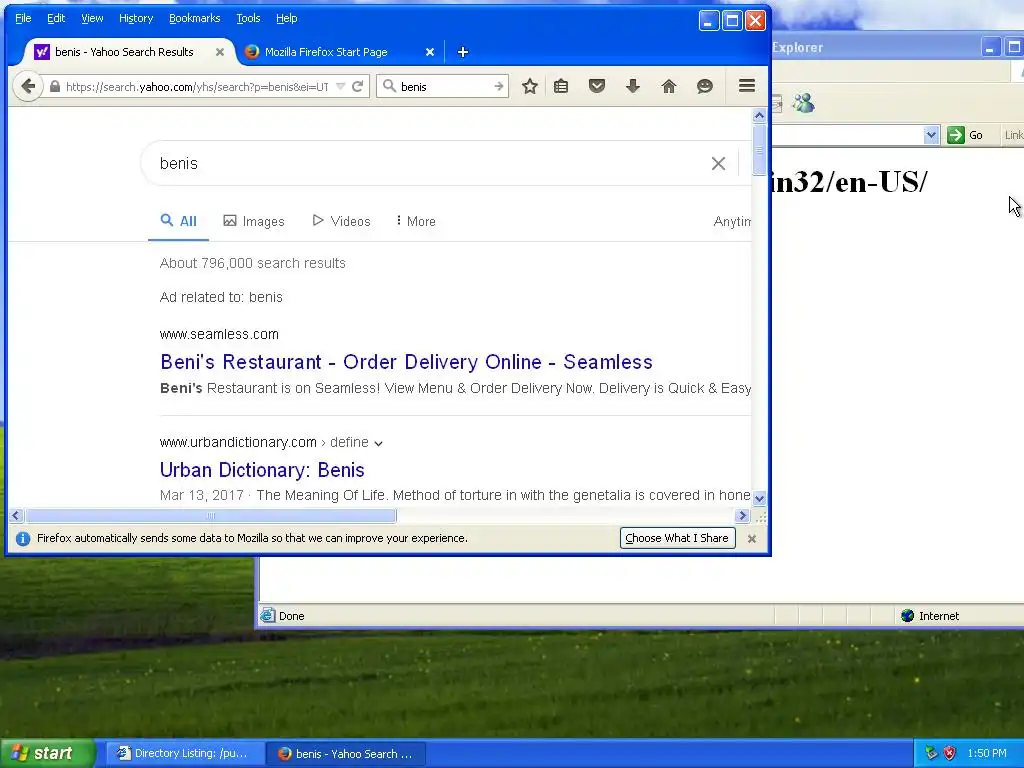The image size is (1024, 768).
Task: Click the taskbar clock 1:50 PM
Action: point(987,753)
